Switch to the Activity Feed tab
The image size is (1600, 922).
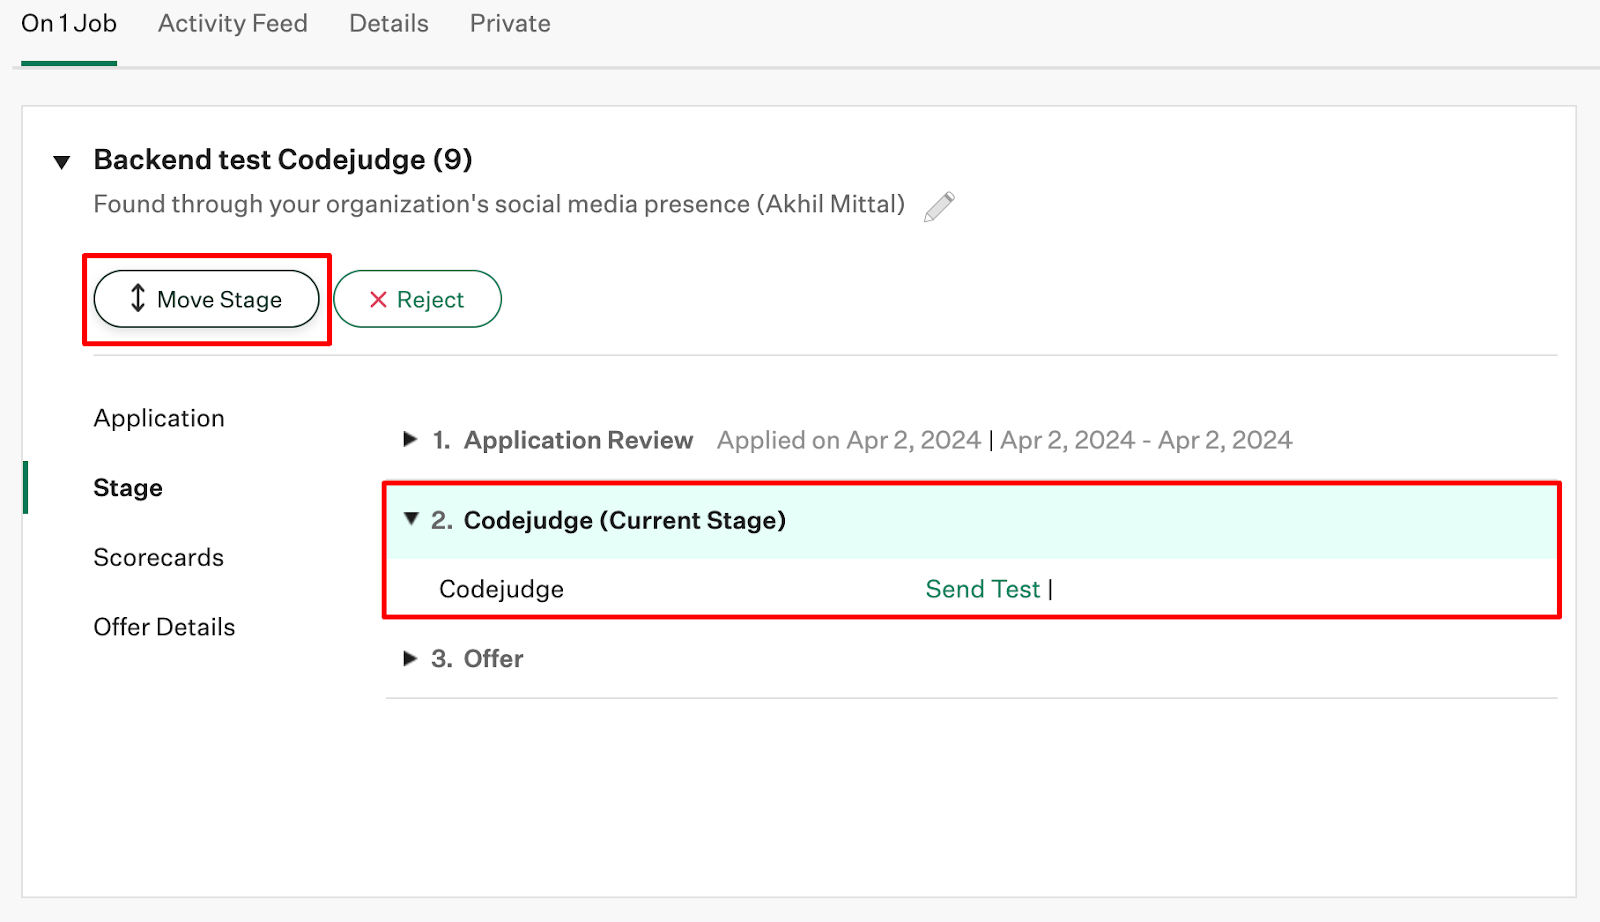pyautogui.click(x=233, y=23)
